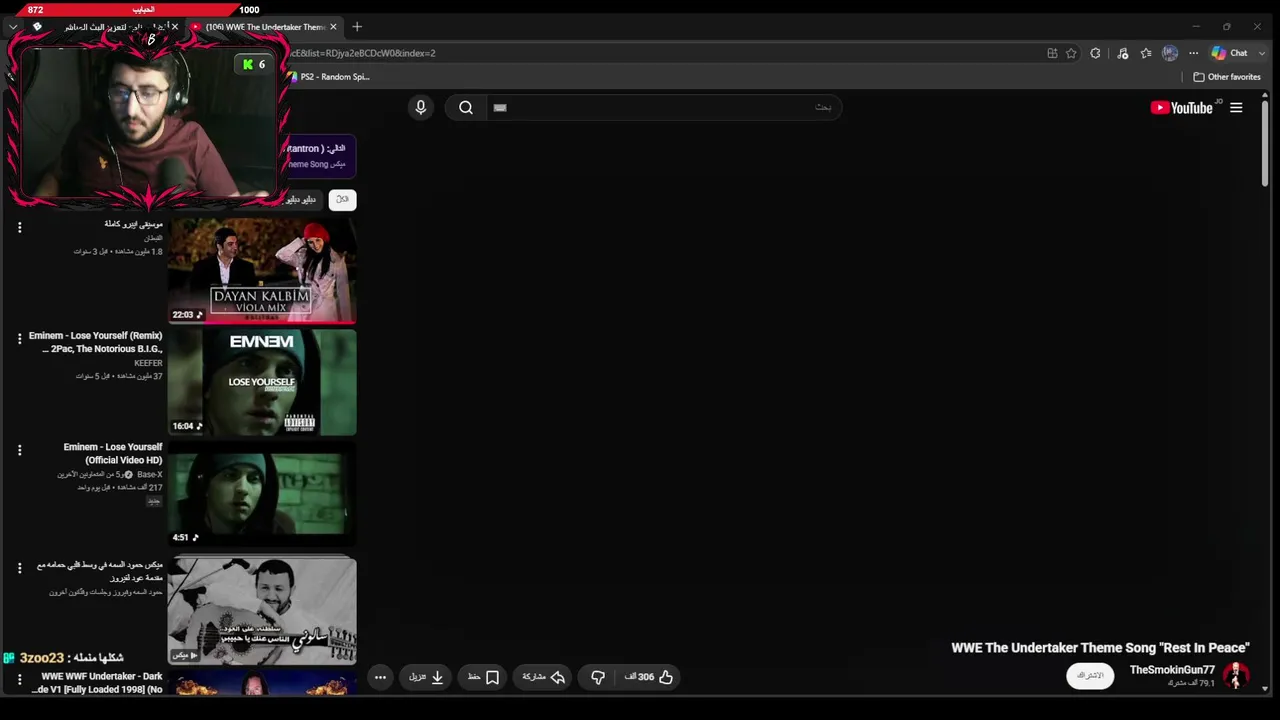Expand the tab search chevron in the tab strip
Image resolution: width=1280 pixels, height=720 pixels.
[x=13, y=27]
